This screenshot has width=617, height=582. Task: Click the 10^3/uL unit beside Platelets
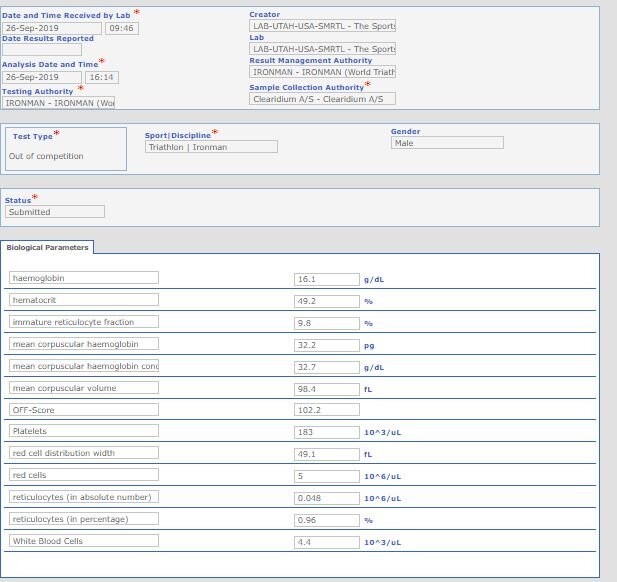click(x=382, y=432)
